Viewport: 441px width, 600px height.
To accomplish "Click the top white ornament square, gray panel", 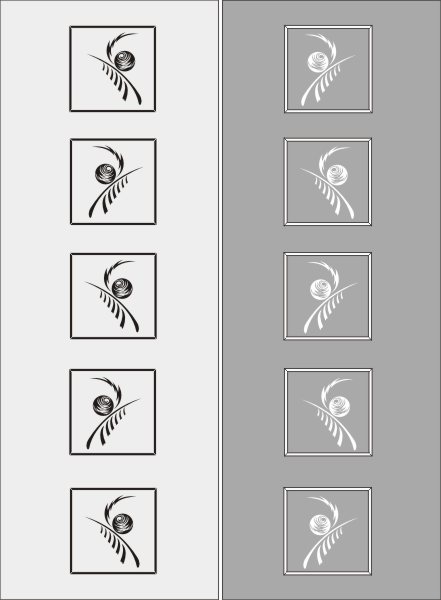I will (328, 69).
